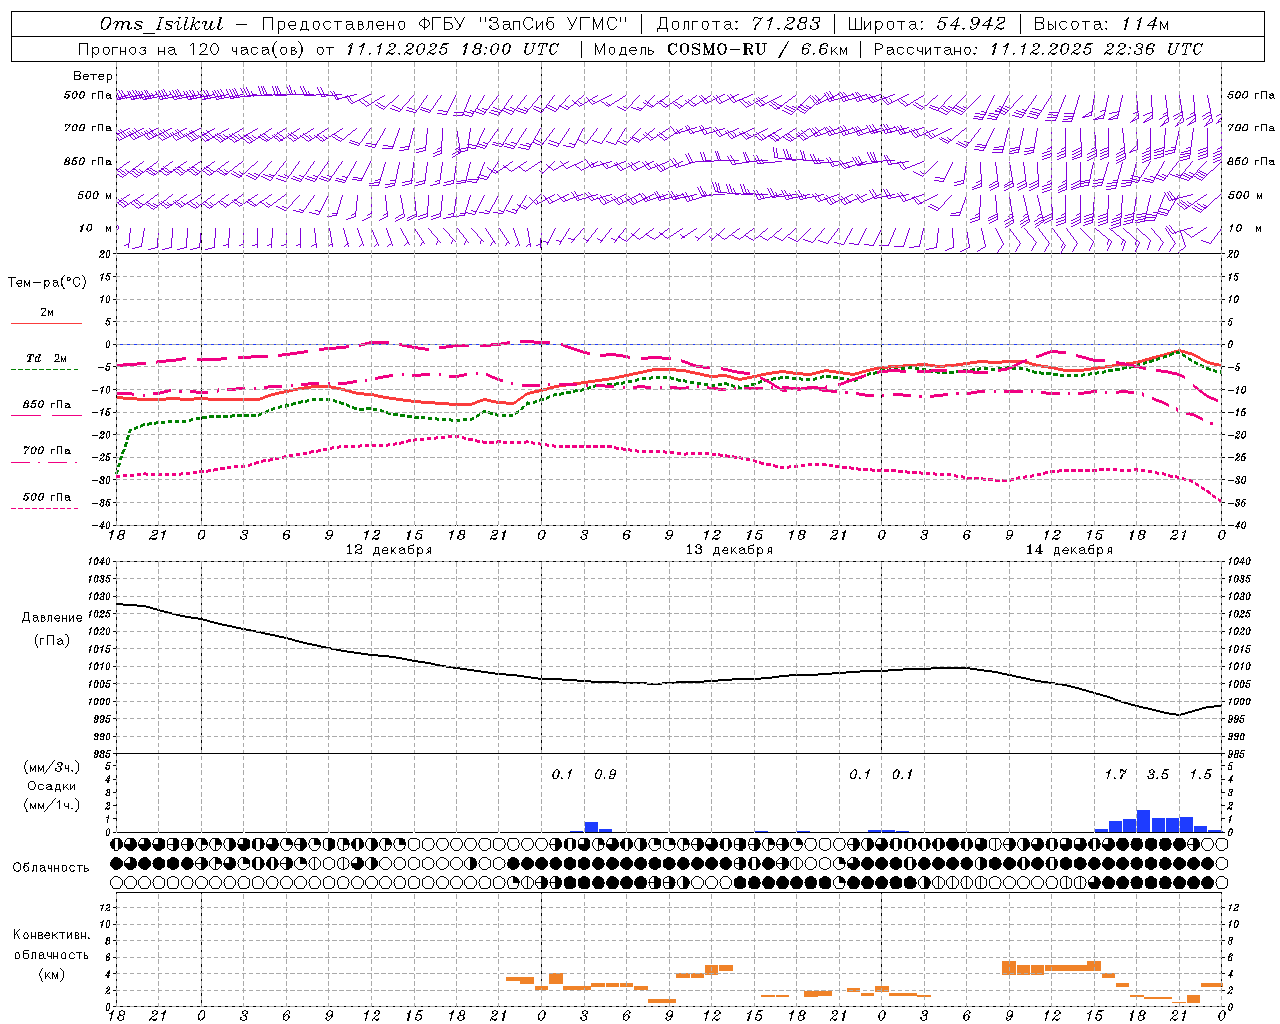
Task: Click the 1.5 precipitation value
Action: [1200, 774]
